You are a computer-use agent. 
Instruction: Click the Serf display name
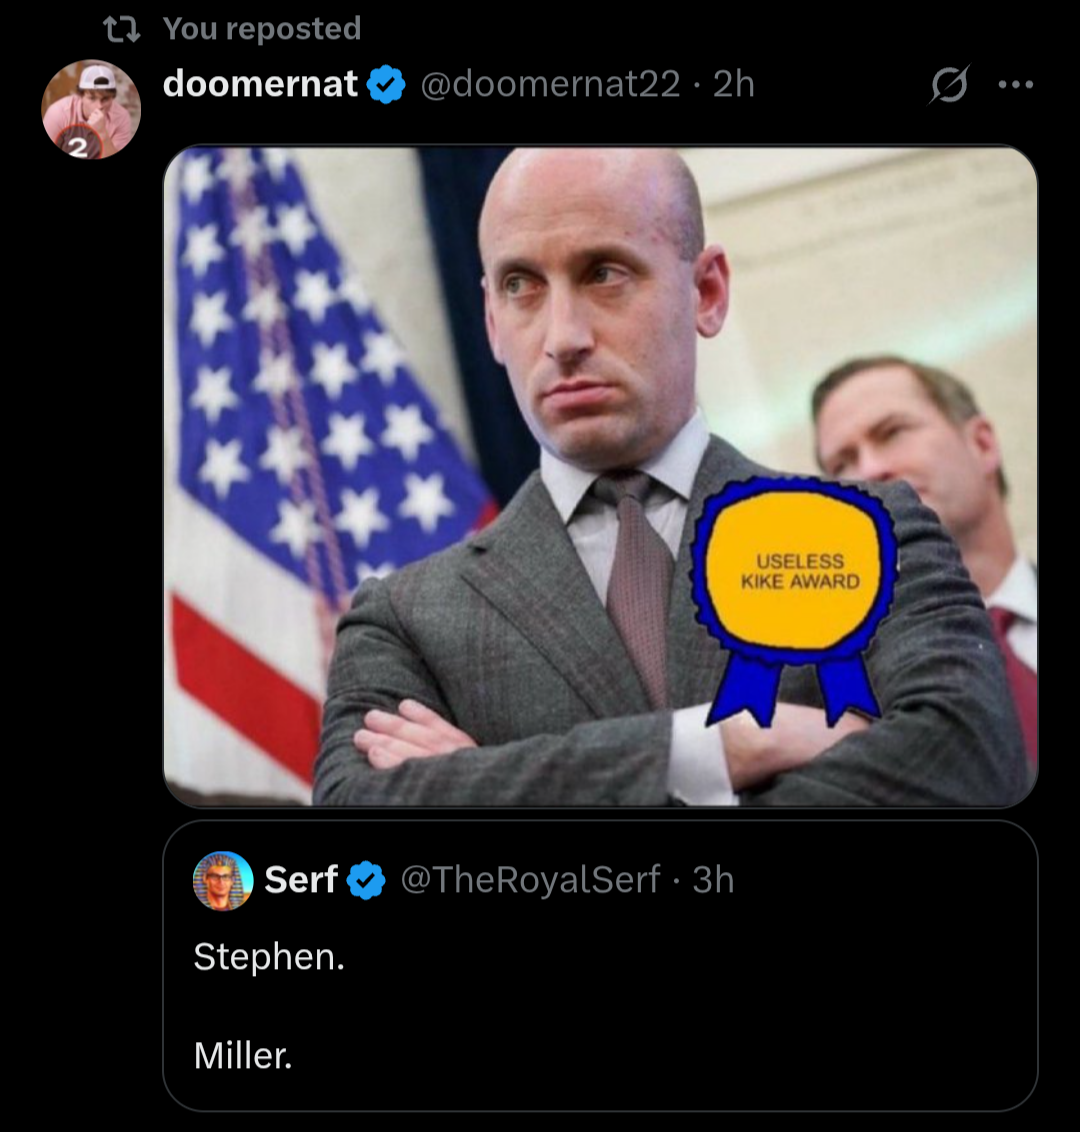click(x=300, y=880)
